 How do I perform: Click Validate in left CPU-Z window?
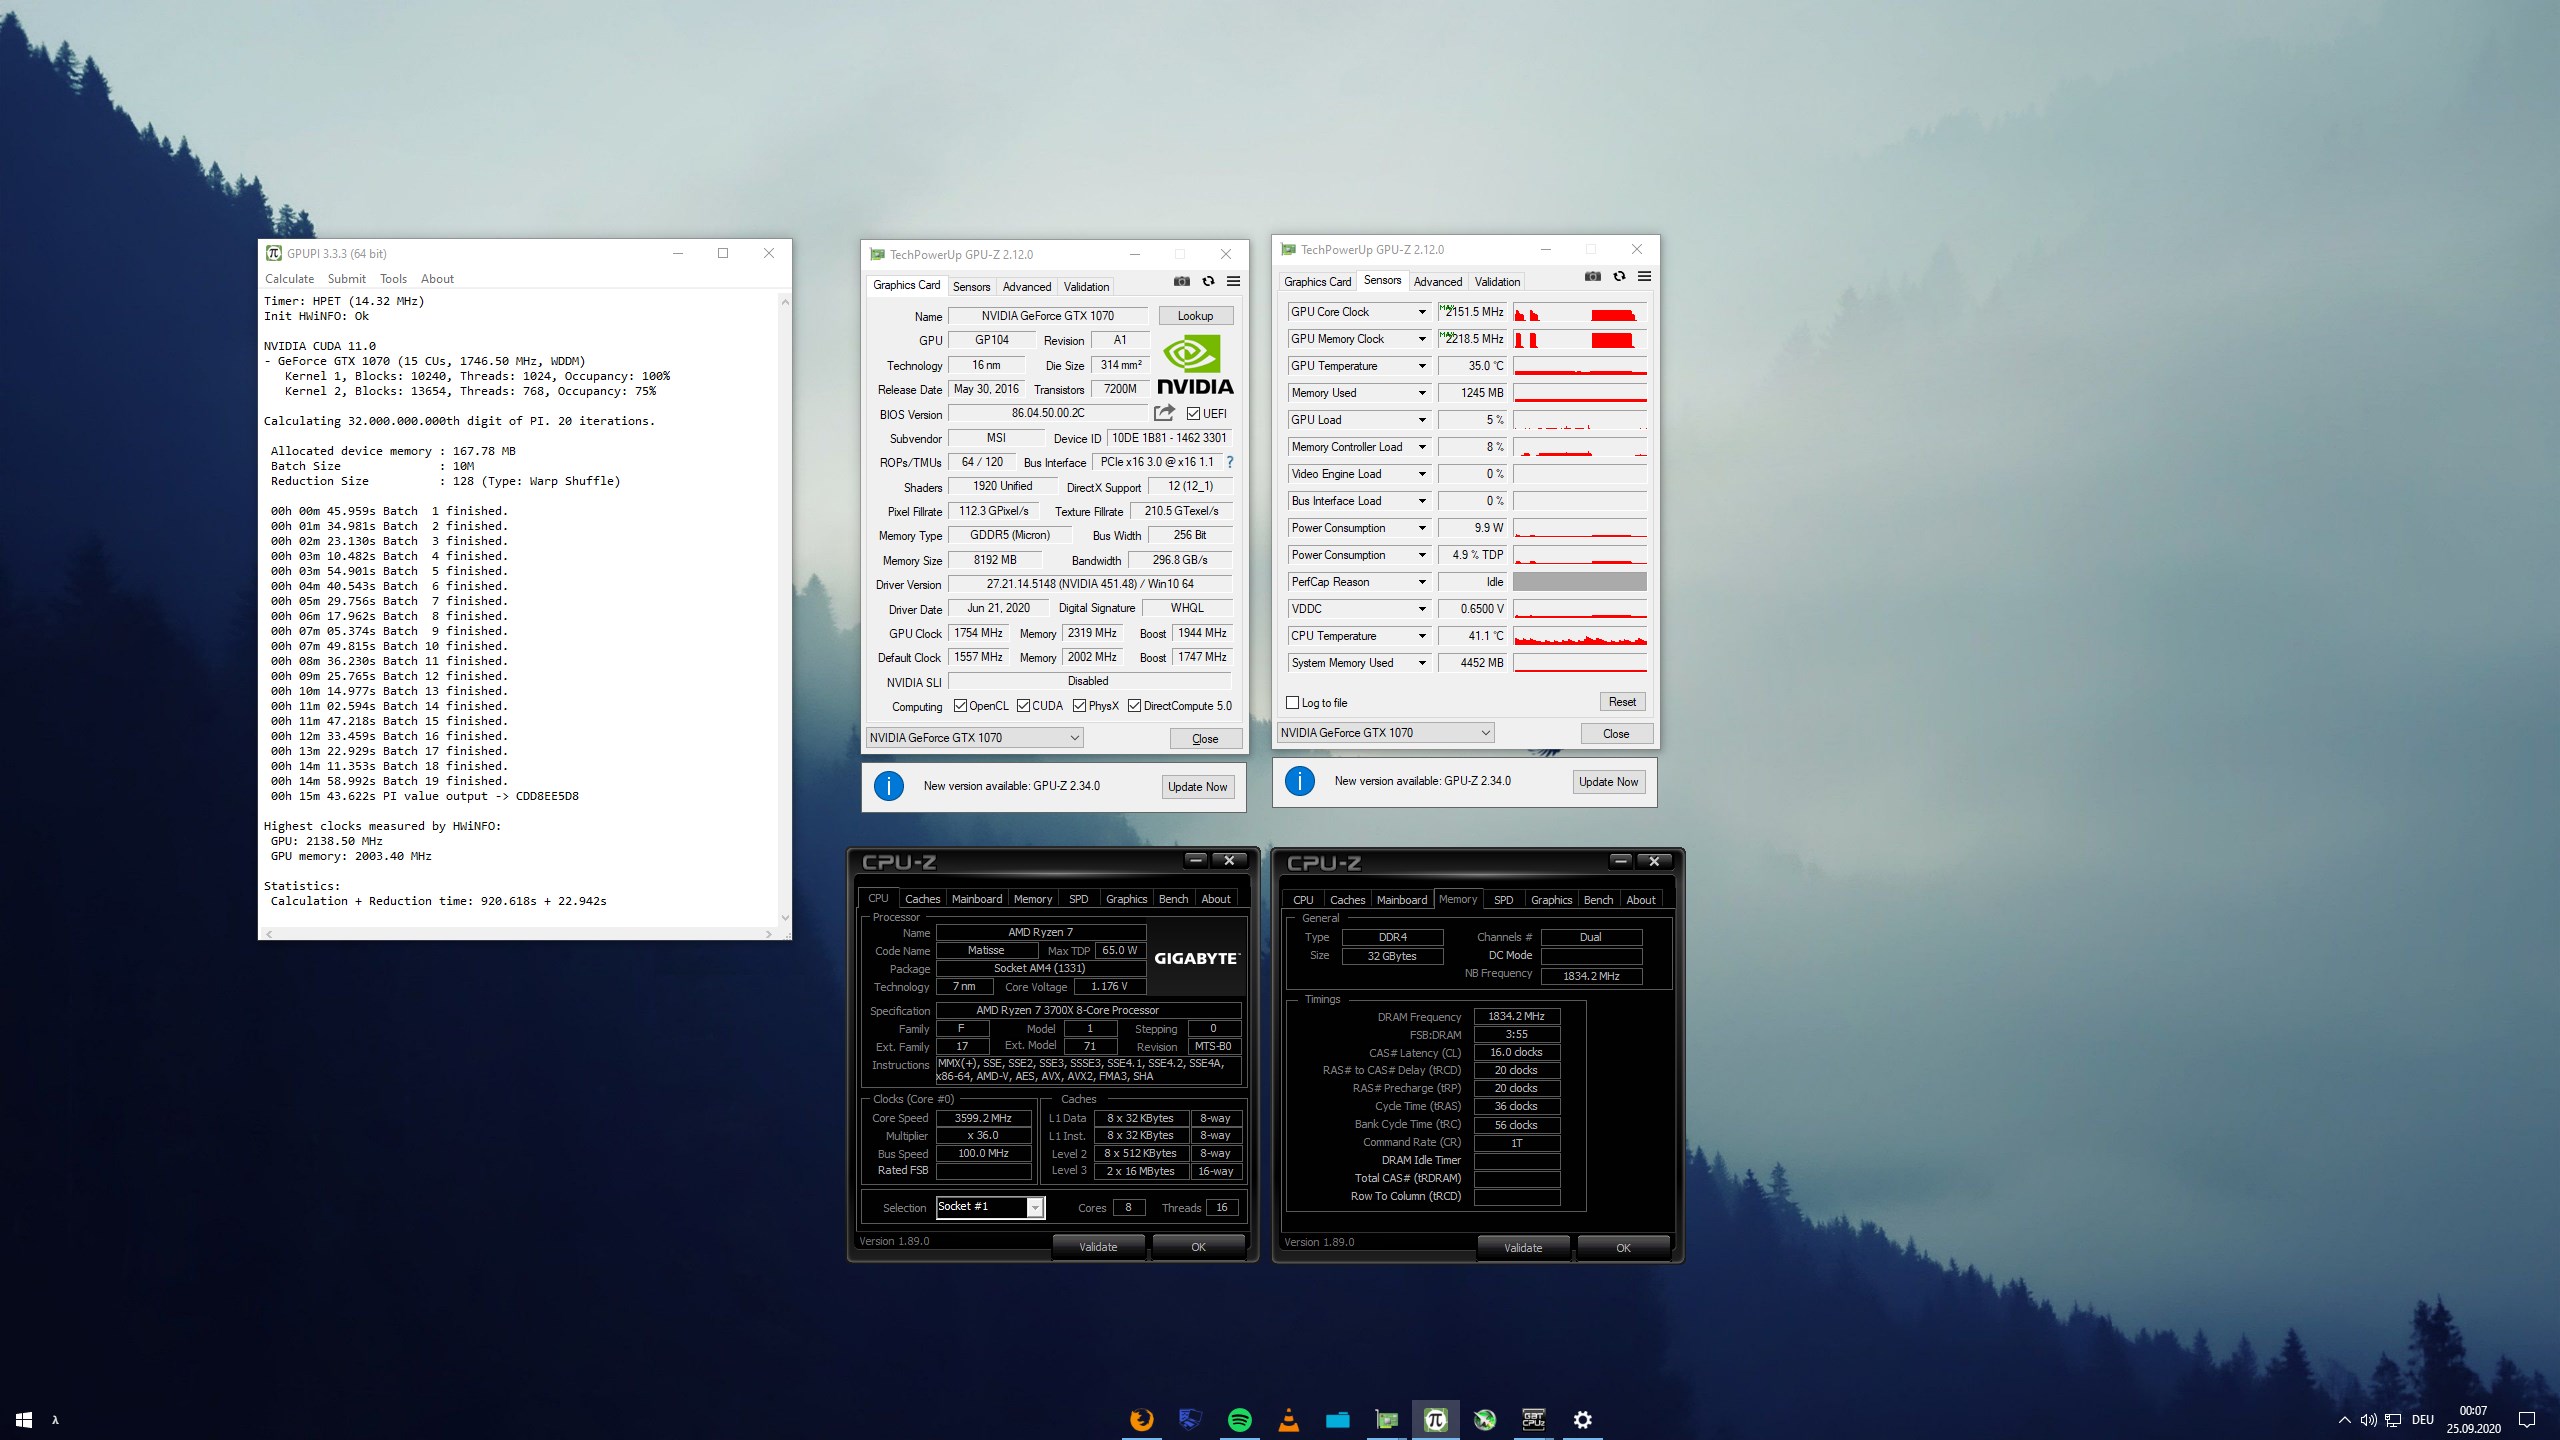[1098, 1247]
